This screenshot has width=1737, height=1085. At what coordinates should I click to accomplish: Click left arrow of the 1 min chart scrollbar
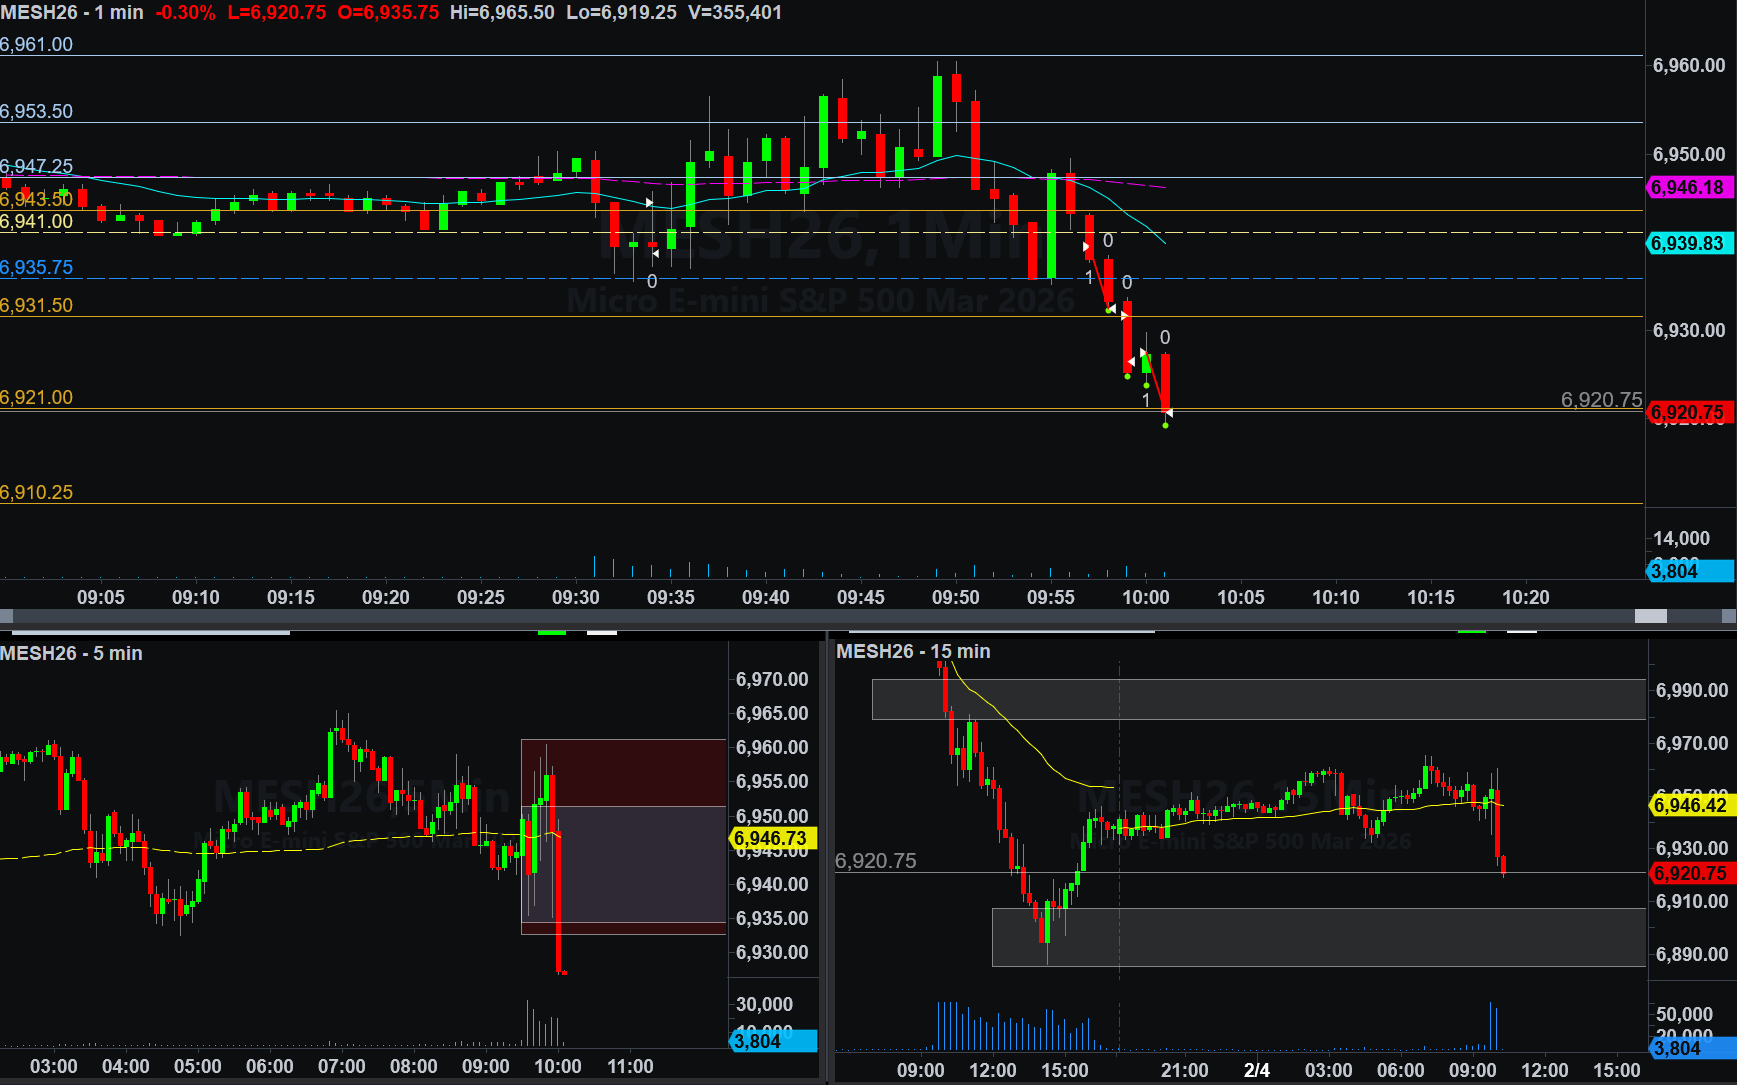(x=6, y=617)
